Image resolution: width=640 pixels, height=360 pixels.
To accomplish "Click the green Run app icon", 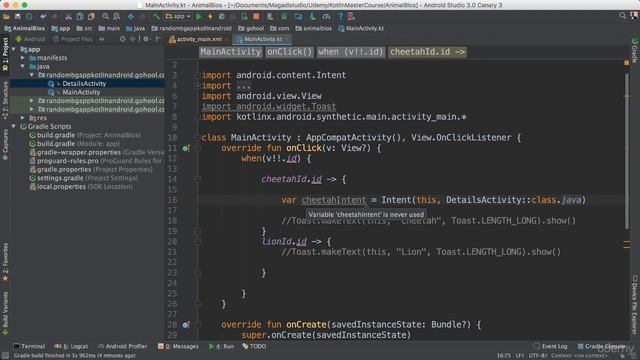I will (199, 17).
